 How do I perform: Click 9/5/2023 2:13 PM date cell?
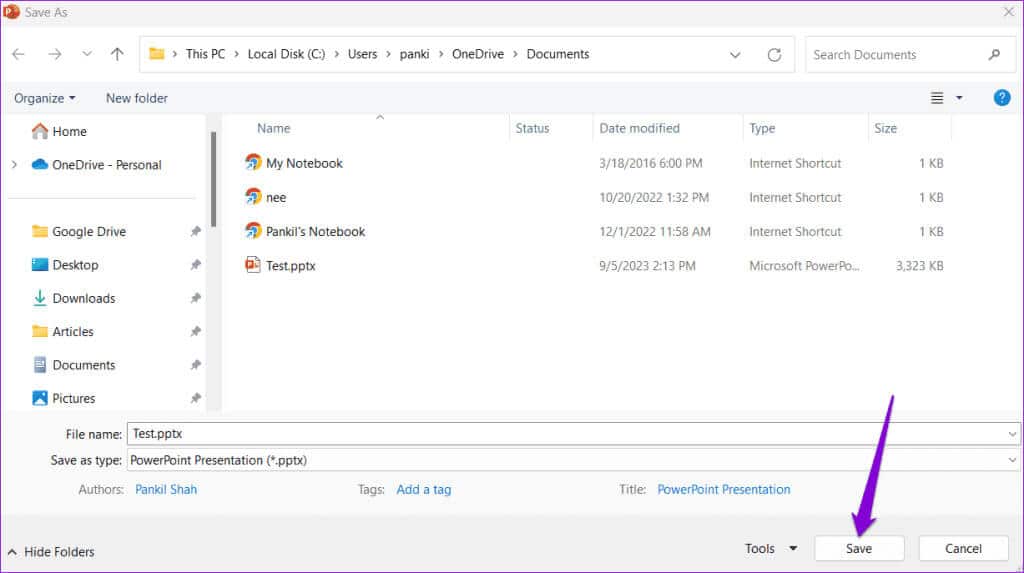[647, 266]
